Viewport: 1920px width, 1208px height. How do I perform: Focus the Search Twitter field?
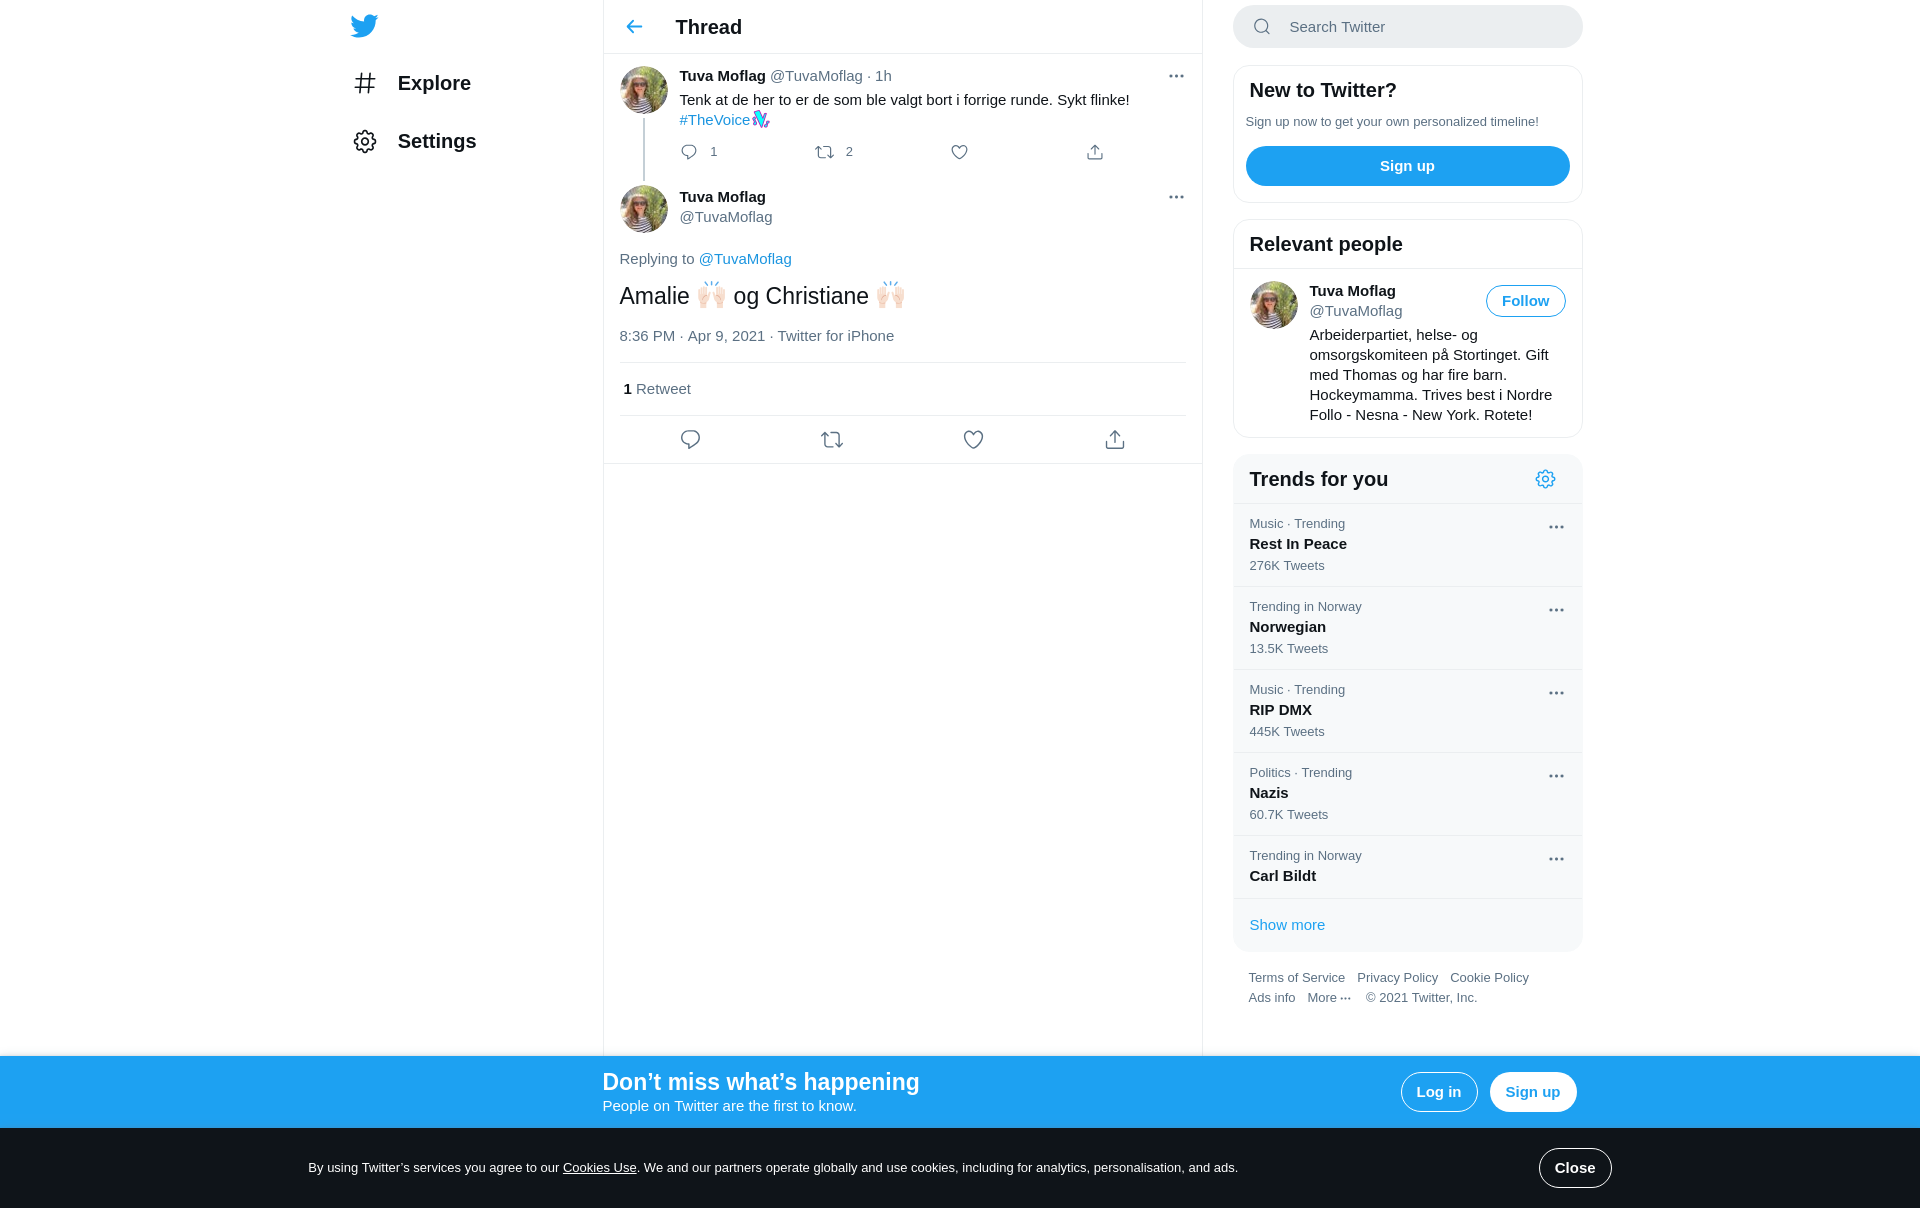click(x=1407, y=27)
